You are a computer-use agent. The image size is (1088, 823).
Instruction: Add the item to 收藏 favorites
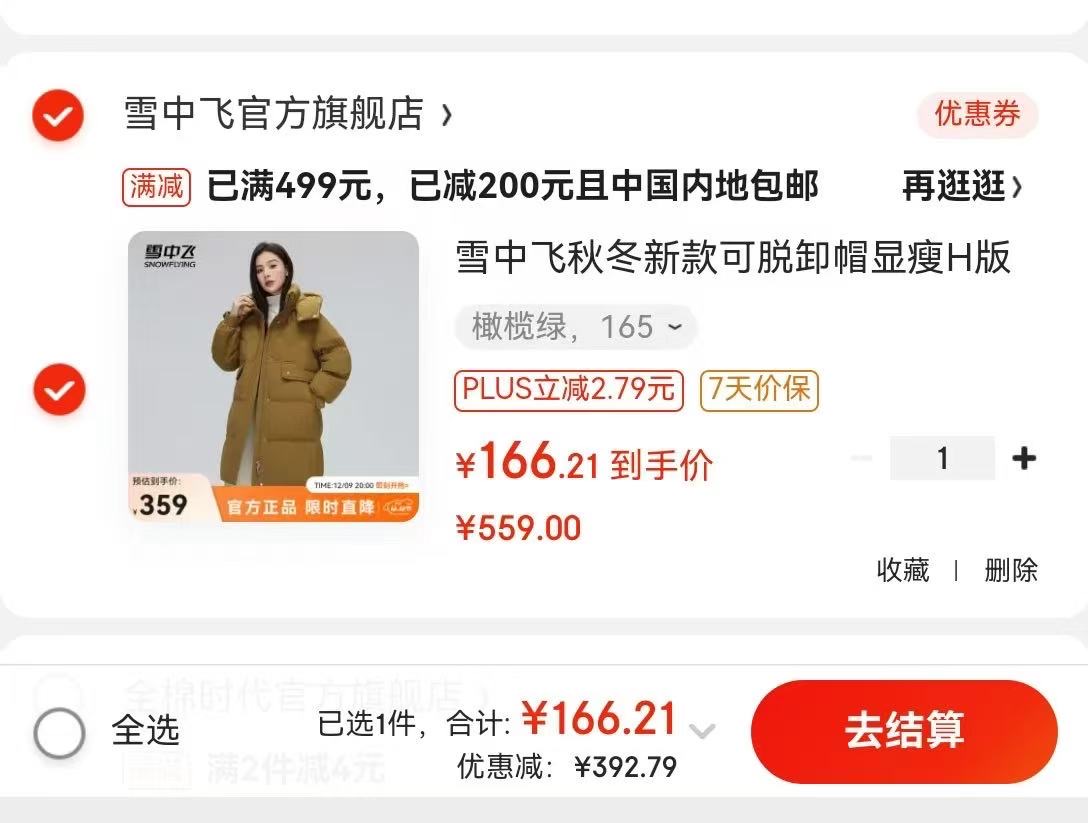(x=903, y=570)
